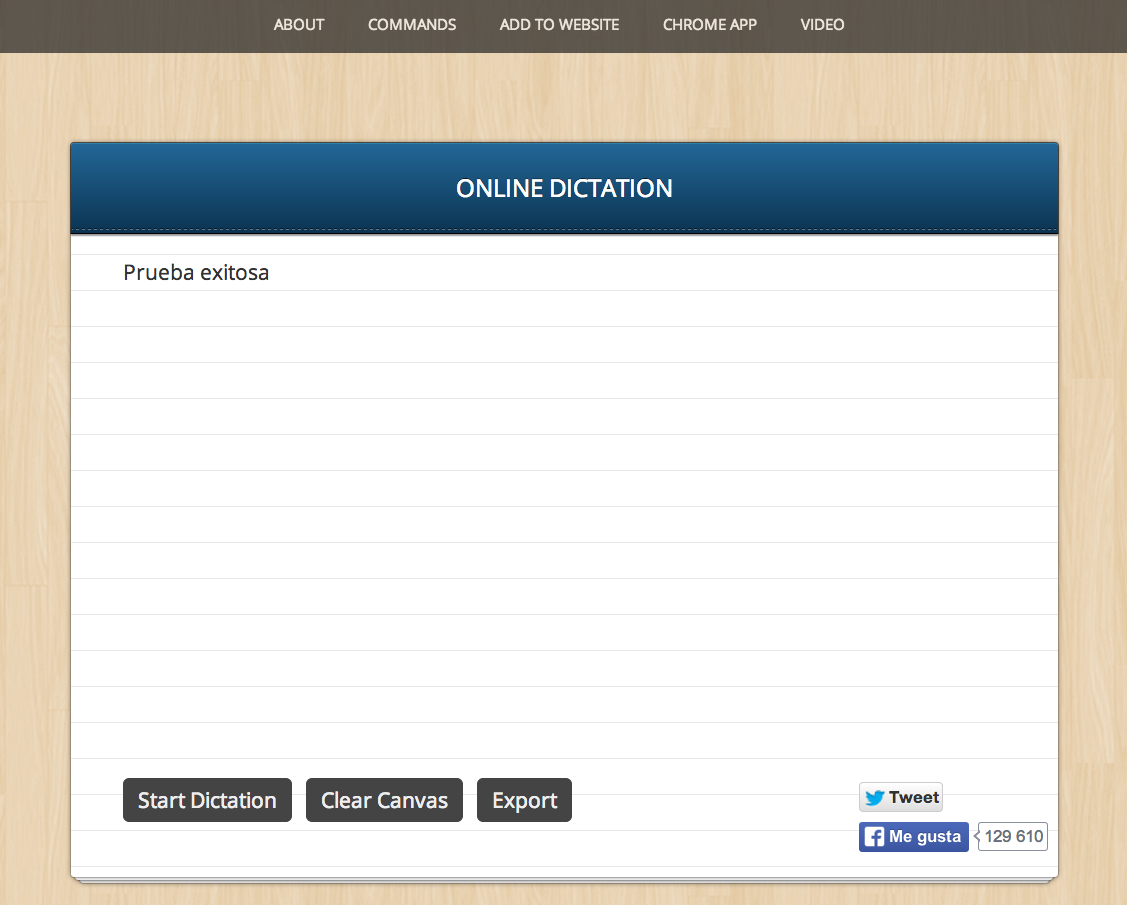Click the Twitter bird icon
This screenshot has width=1127, height=905.
(874, 798)
